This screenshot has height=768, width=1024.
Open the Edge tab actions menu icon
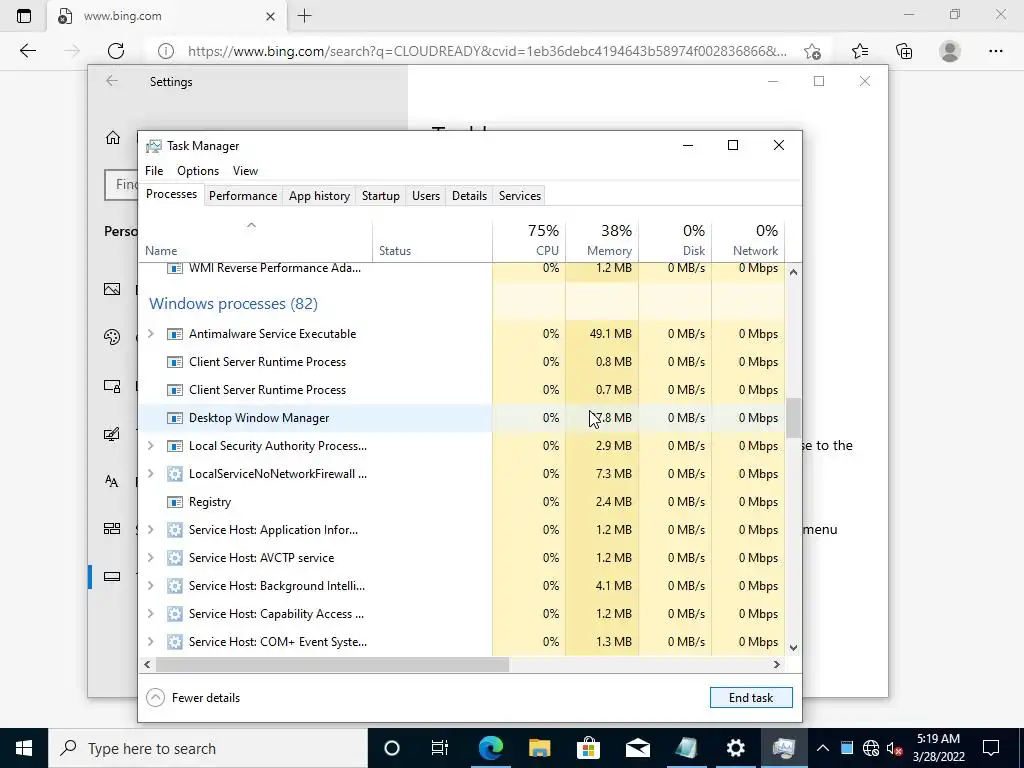pyautogui.click(x=24, y=16)
